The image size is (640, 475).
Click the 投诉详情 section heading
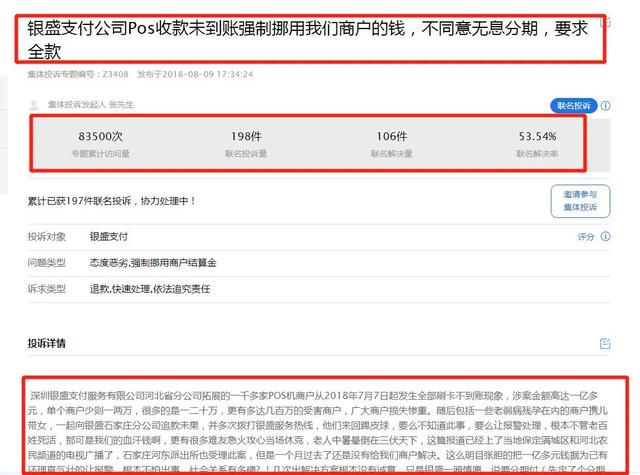47,343
